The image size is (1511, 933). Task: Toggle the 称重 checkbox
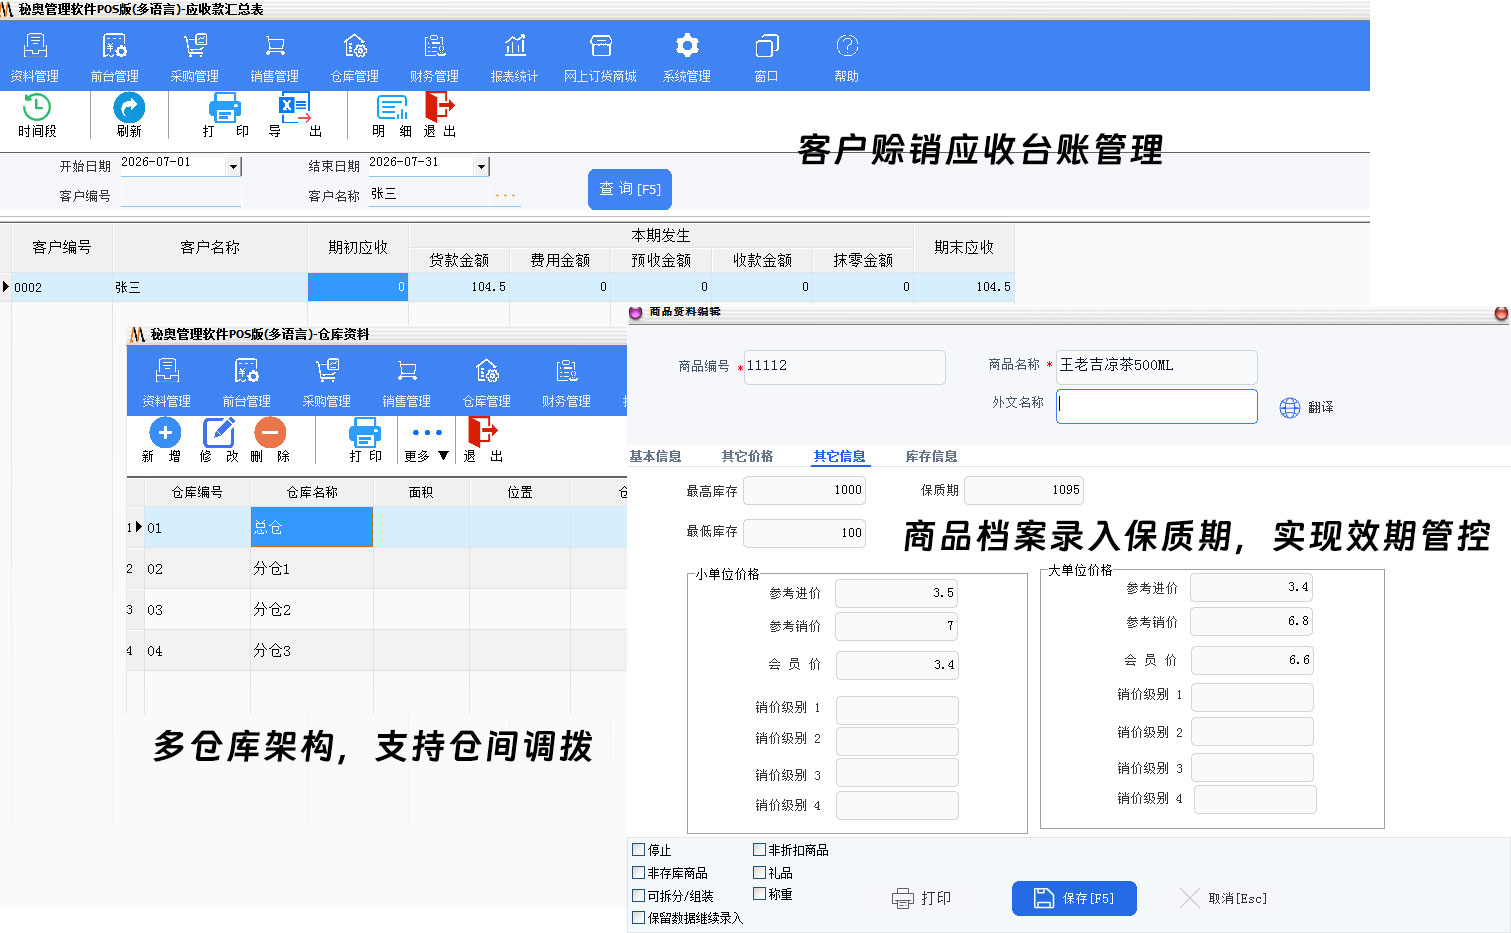[x=759, y=893]
